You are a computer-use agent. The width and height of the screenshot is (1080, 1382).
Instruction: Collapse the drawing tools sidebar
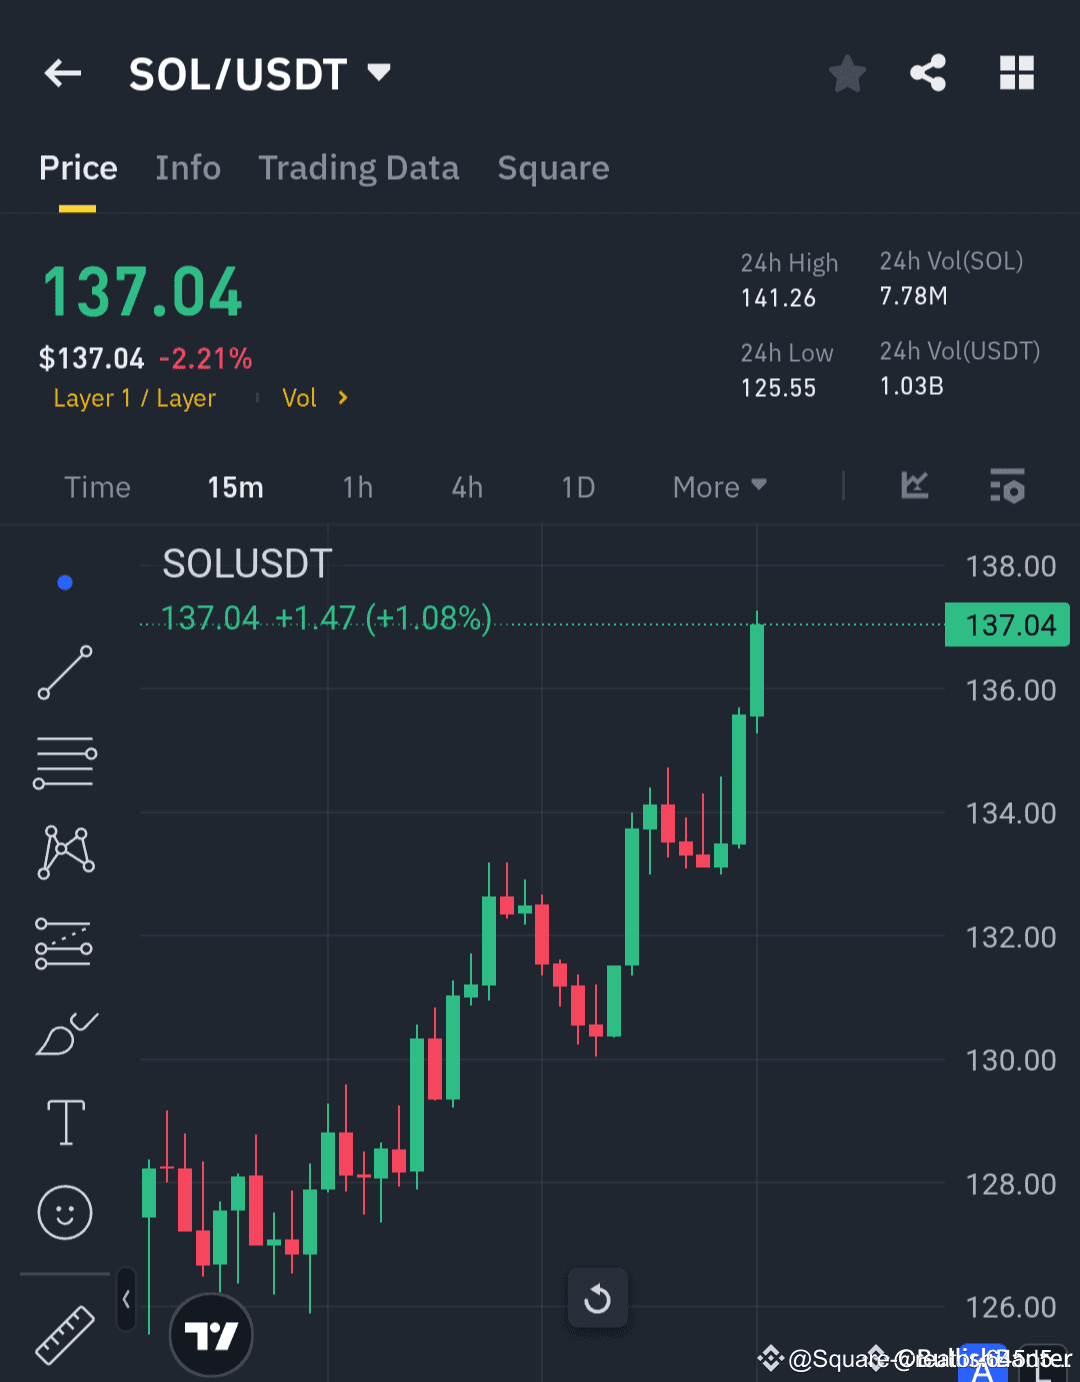(126, 1297)
